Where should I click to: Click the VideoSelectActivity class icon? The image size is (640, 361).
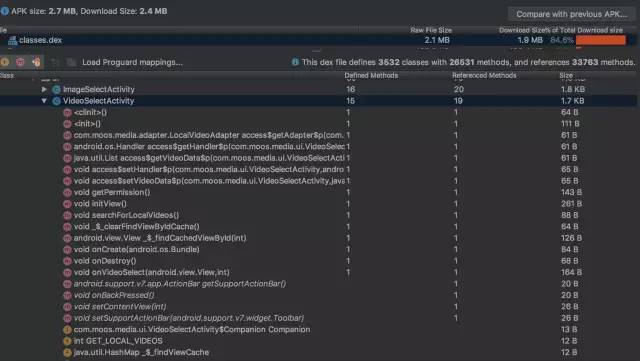pos(56,100)
